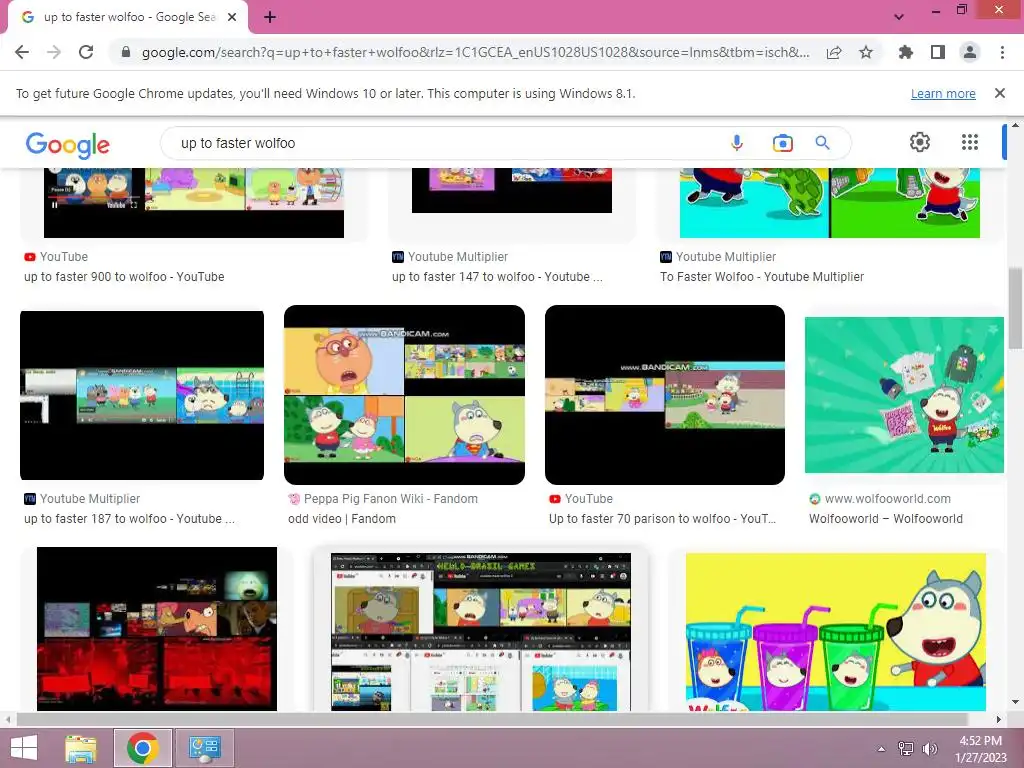The image size is (1024, 768).
Task: Click 'Peppa Pig Fanon Wiki - Fandom' source
Action: 391,498
